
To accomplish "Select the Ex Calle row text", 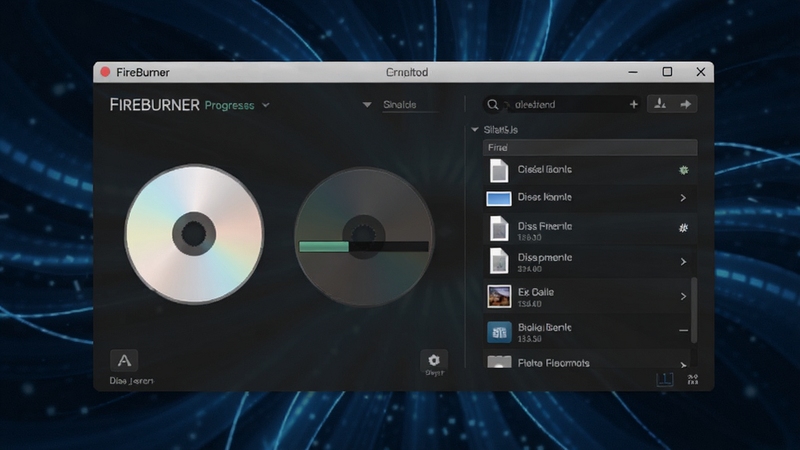I will point(536,292).
